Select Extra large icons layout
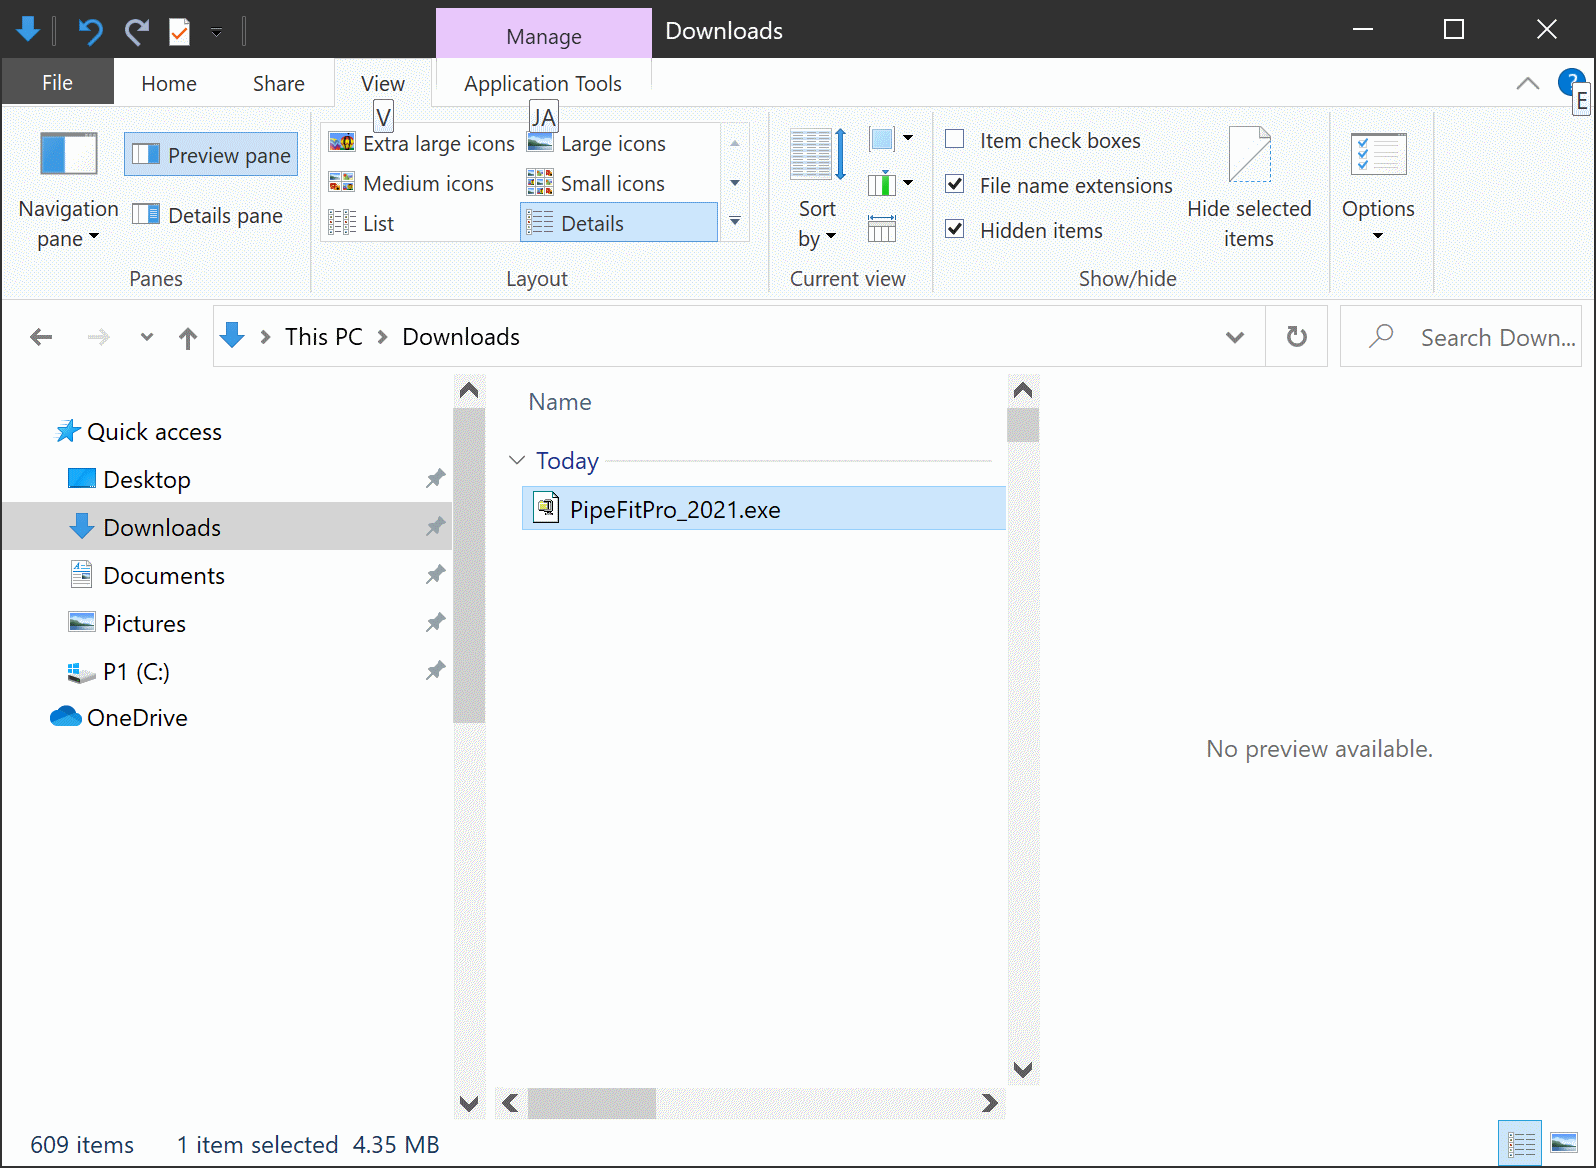The height and width of the screenshot is (1168, 1596). [422, 143]
